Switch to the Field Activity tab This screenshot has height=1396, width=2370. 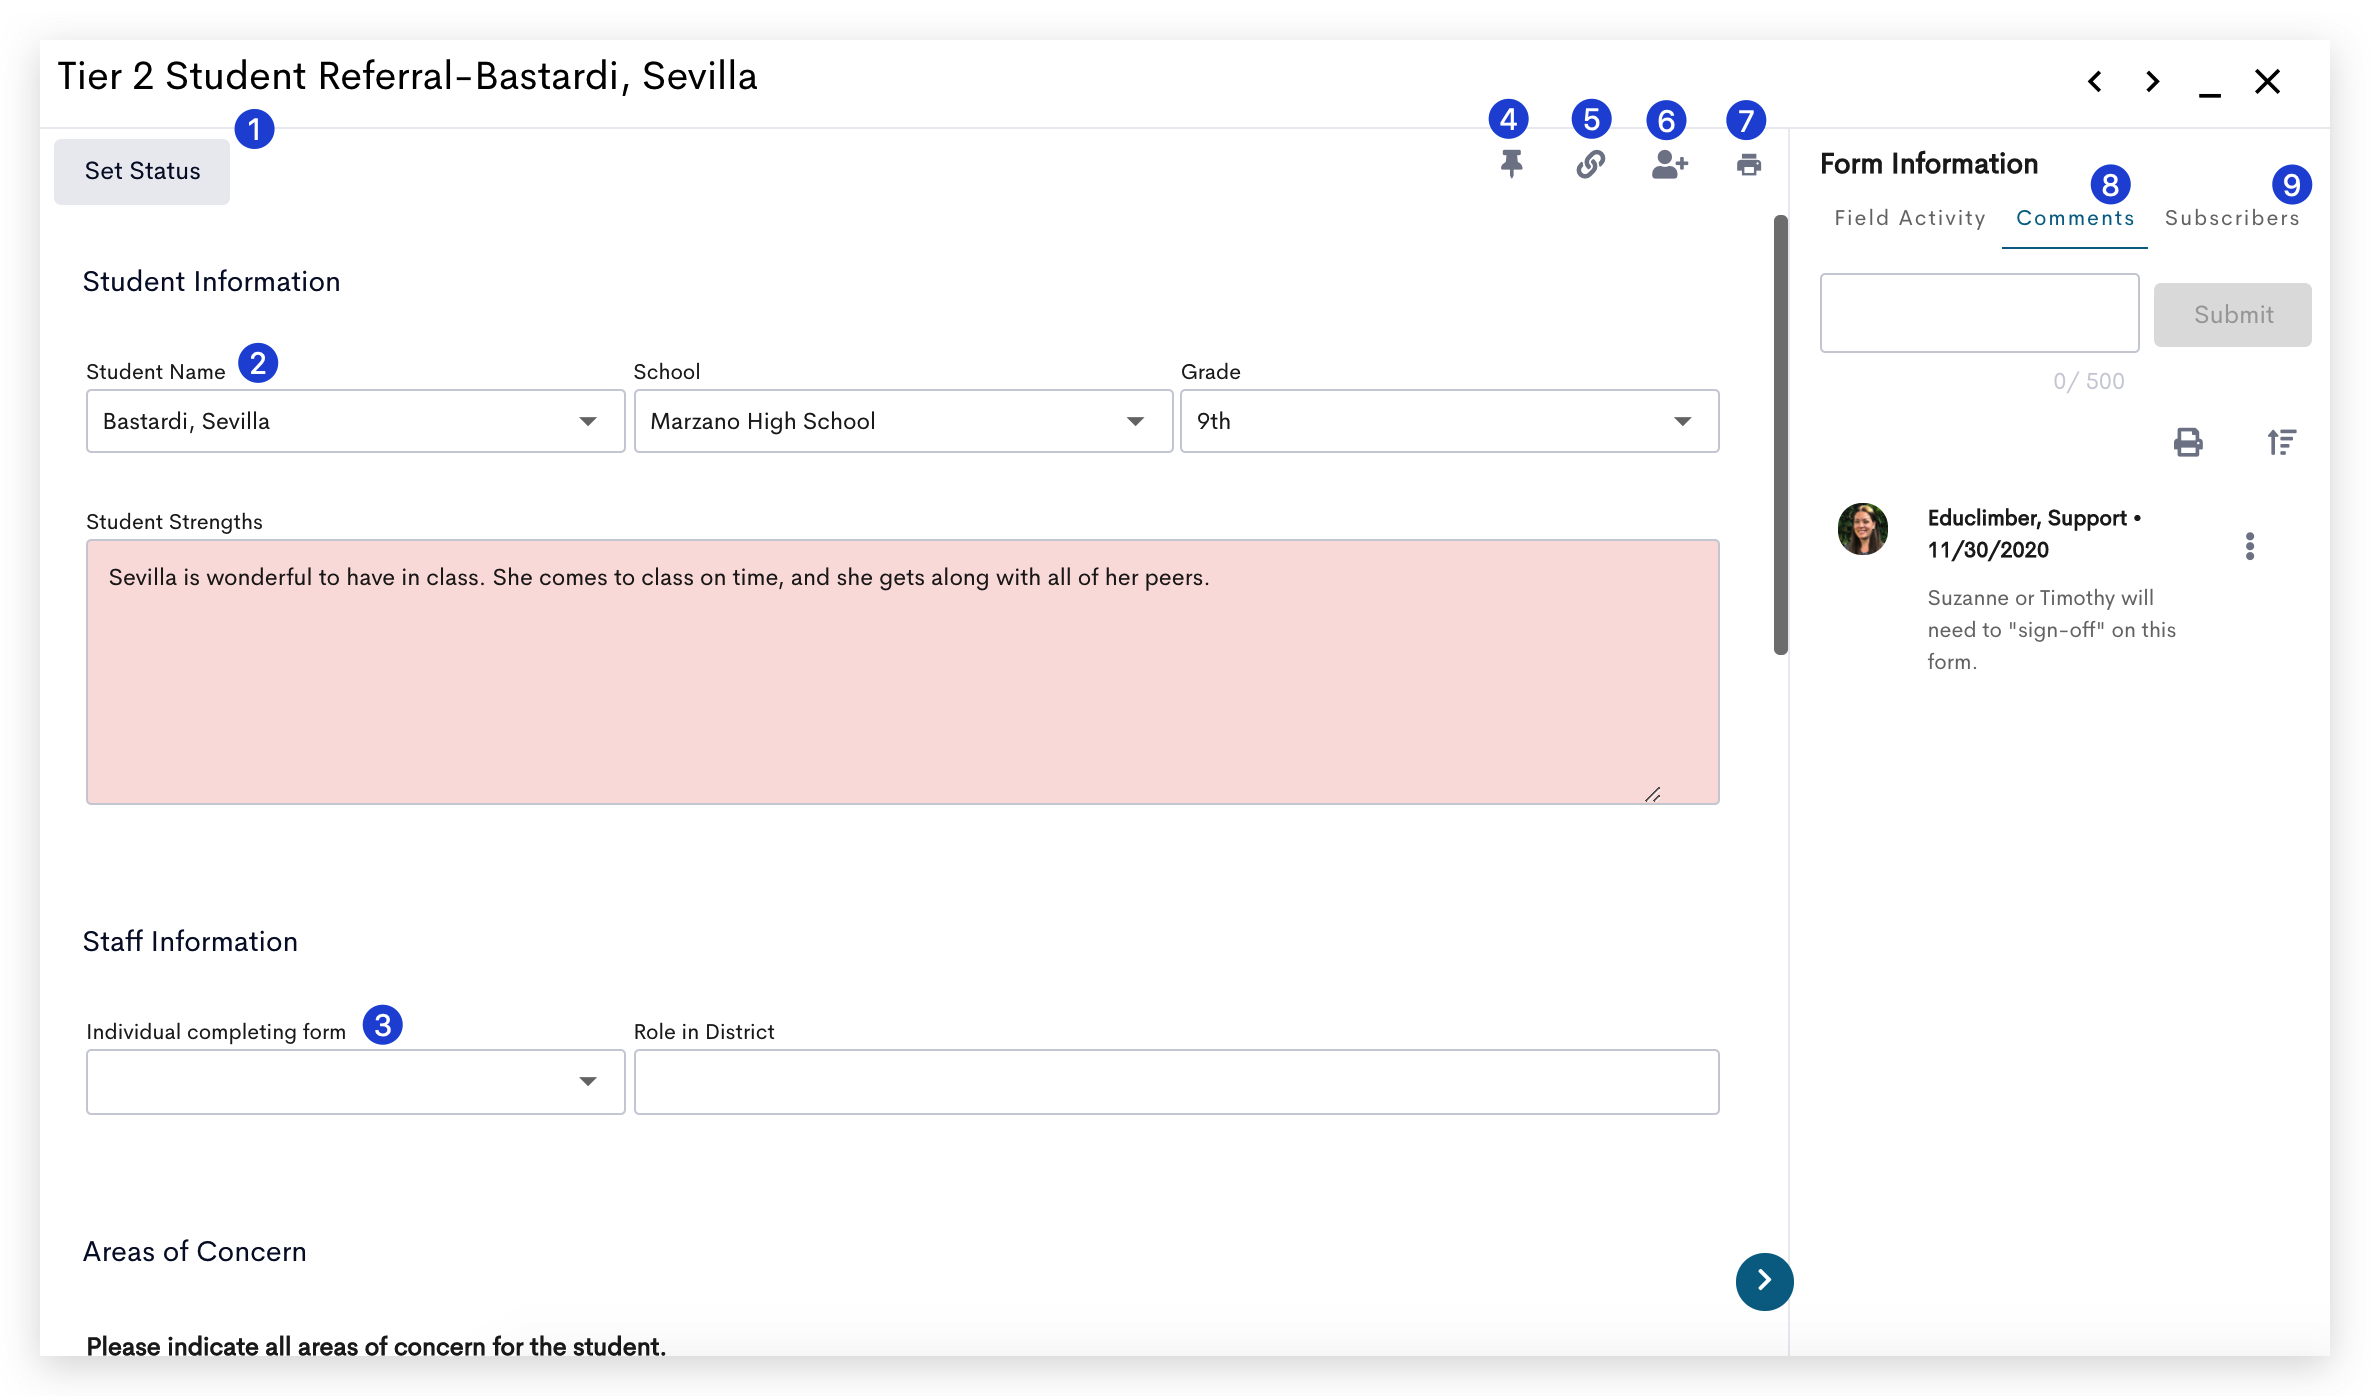coord(1909,218)
